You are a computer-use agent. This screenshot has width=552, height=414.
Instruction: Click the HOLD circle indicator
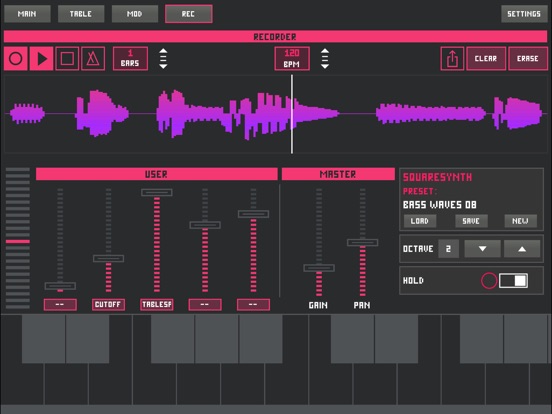(489, 281)
